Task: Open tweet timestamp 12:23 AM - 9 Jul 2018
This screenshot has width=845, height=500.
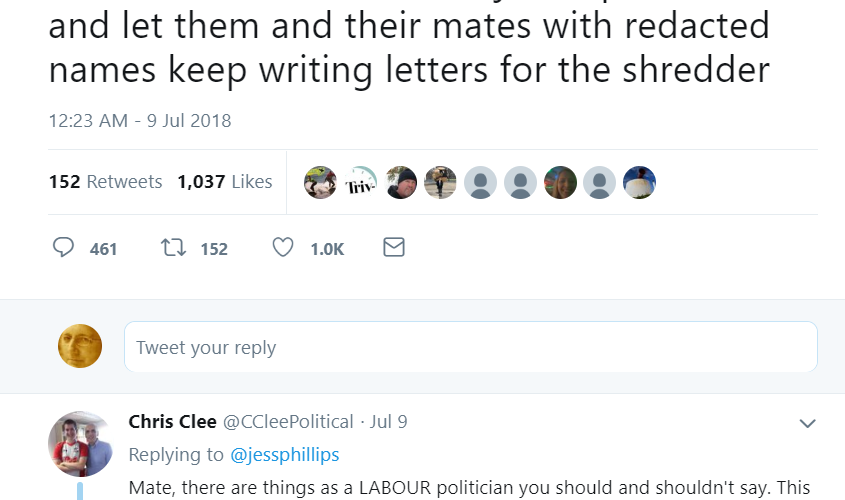Action: (140, 121)
